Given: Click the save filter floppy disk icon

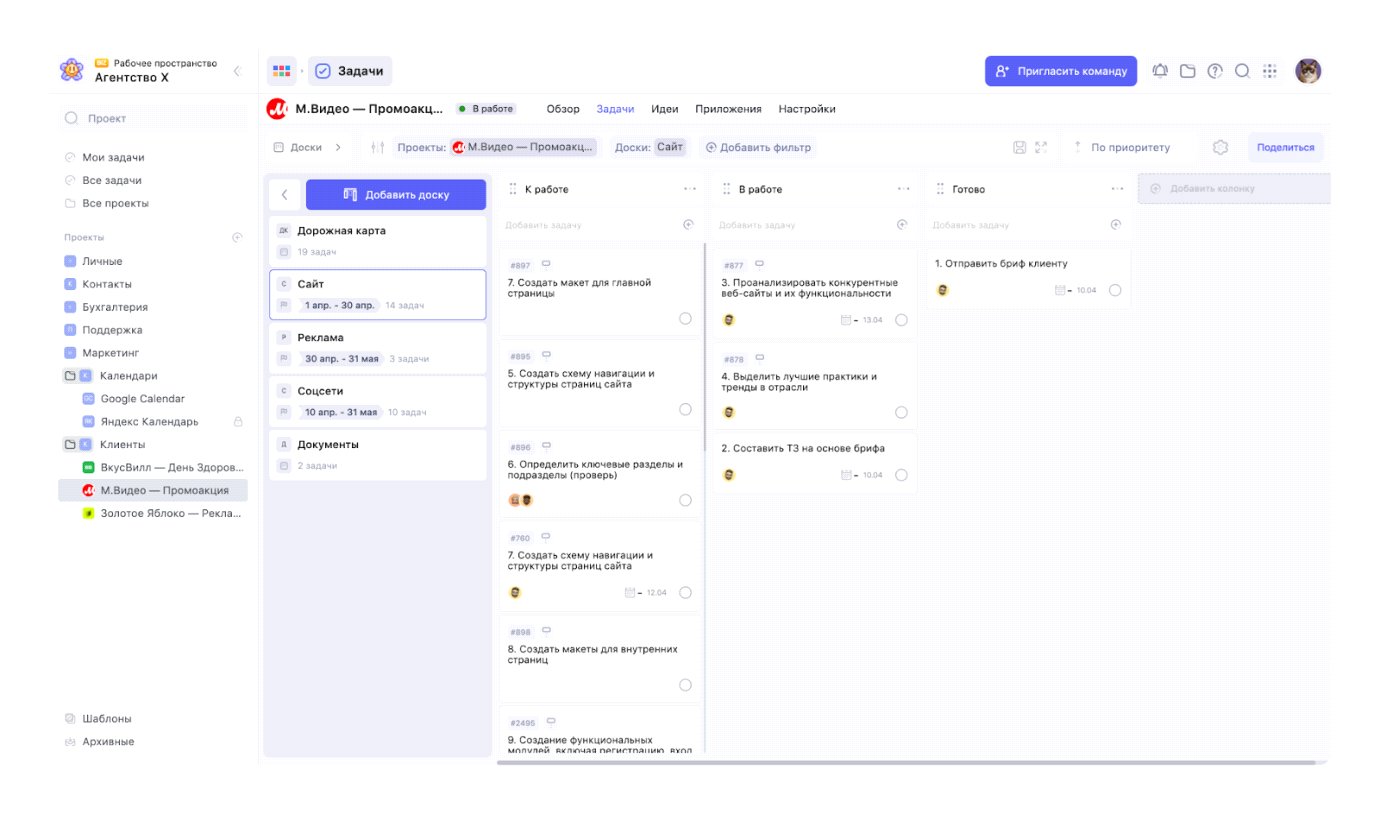Looking at the screenshot, I should click(x=1019, y=147).
